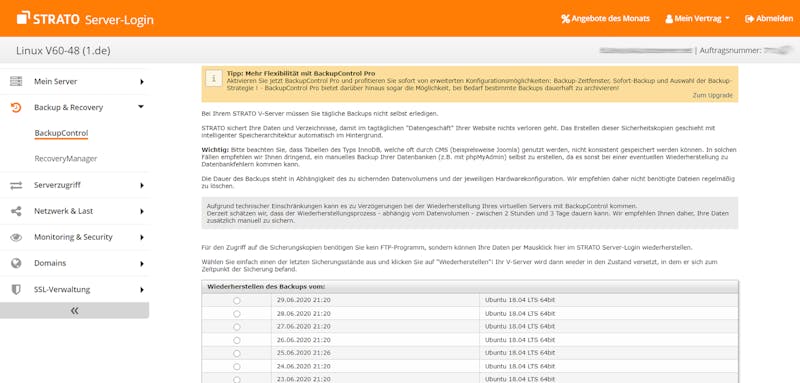Collapse Backup & Recovery submenu arrow

[x=141, y=107]
